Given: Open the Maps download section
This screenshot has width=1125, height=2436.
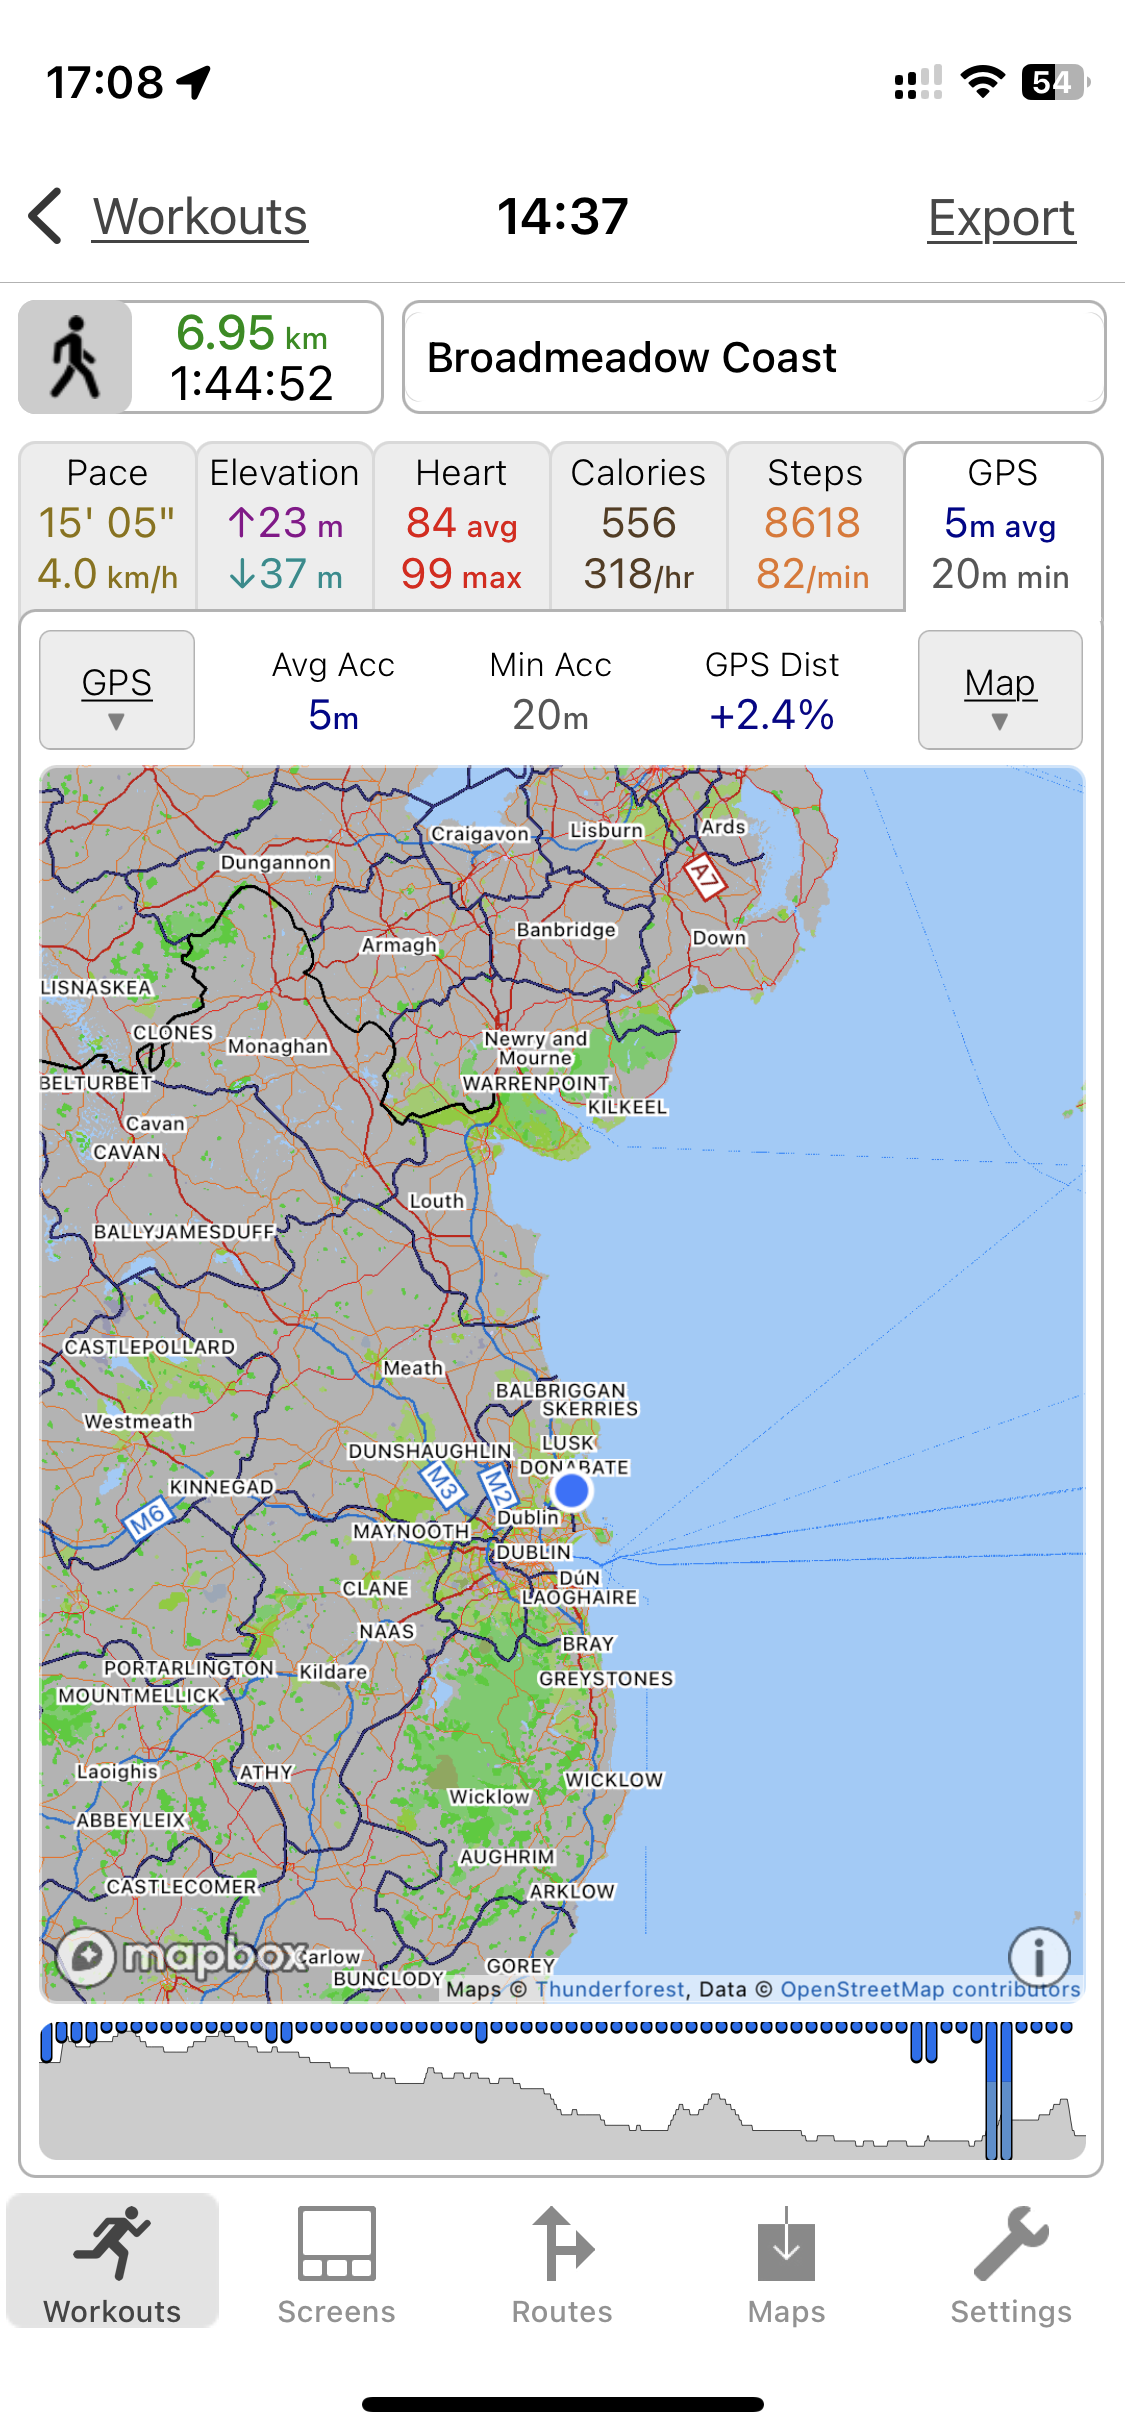Looking at the screenshot, I should tap(786, 2266).
